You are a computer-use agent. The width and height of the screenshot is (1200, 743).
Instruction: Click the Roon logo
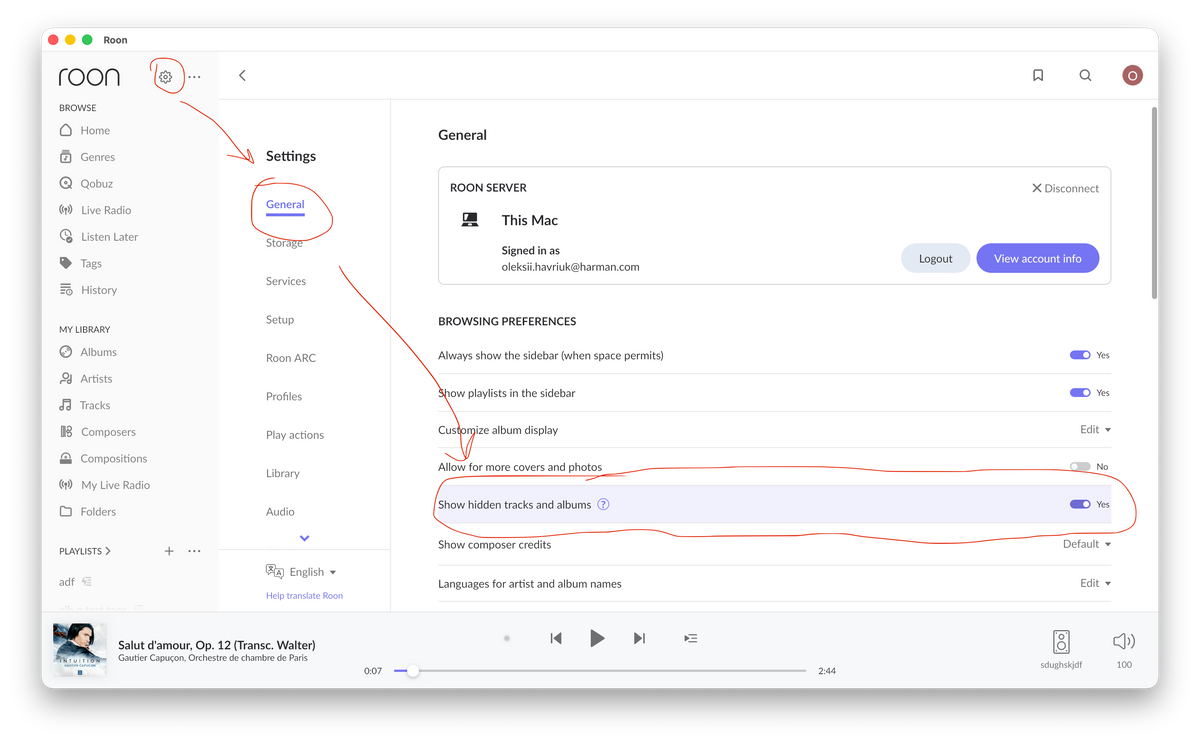click(89, 77)
